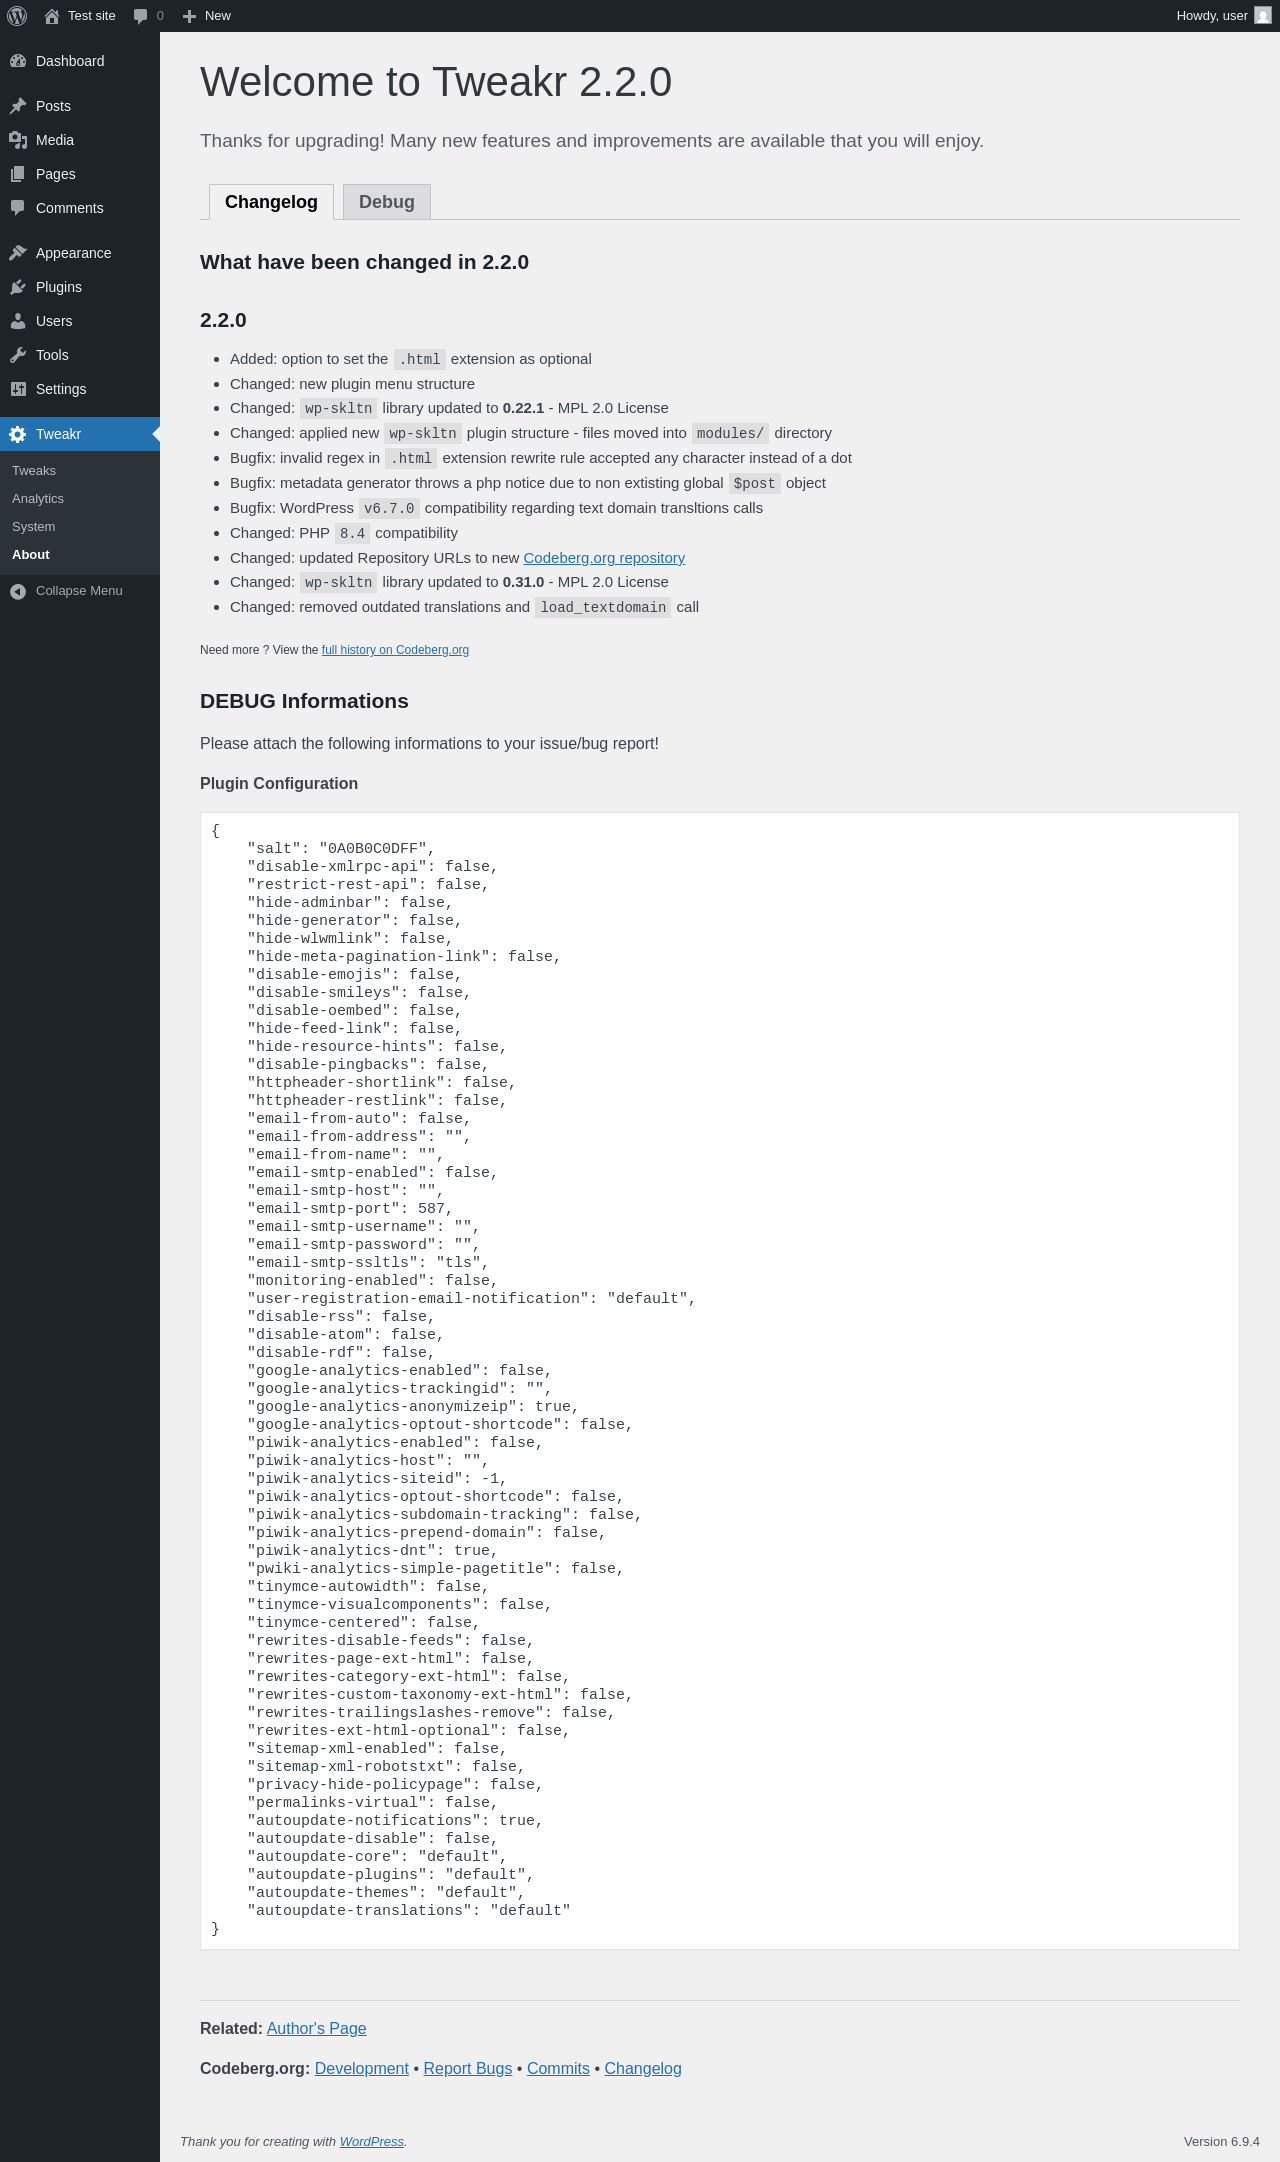This screenshot has height=2162, width=1280.
Task: Click the "email-smtp-port": 587 line
Action: (350, 1209)
